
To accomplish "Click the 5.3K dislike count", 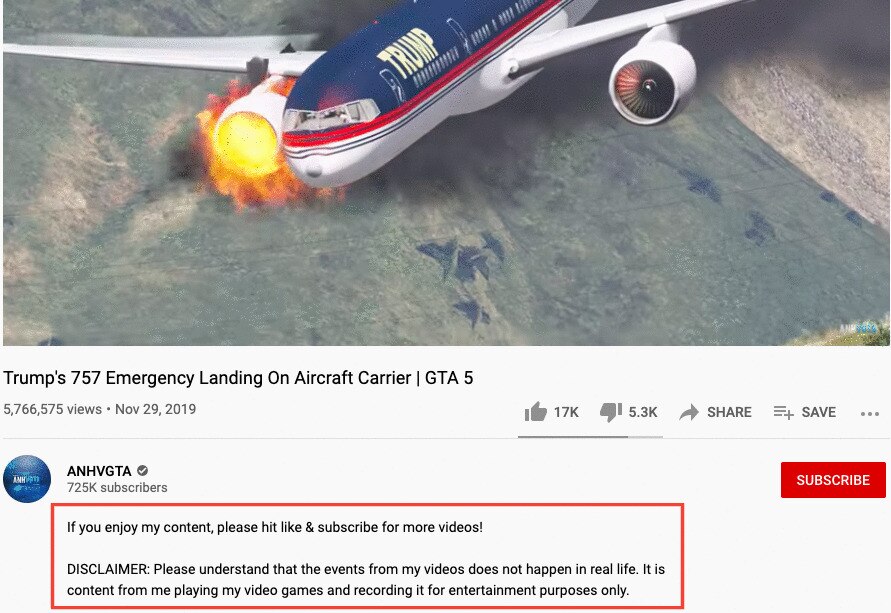I will tap(643, 412).
